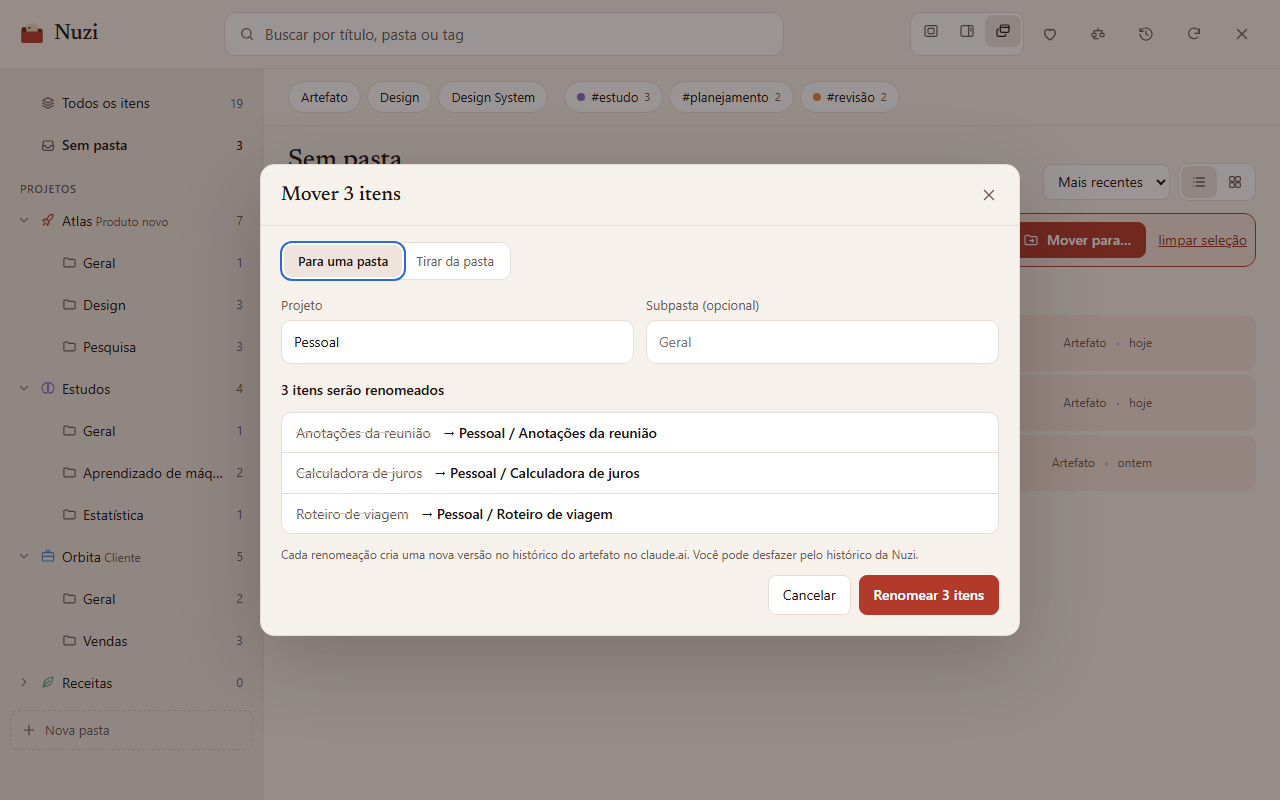
Task: Click the Nuzi toolbox logo icon
Action: [32, 33]
